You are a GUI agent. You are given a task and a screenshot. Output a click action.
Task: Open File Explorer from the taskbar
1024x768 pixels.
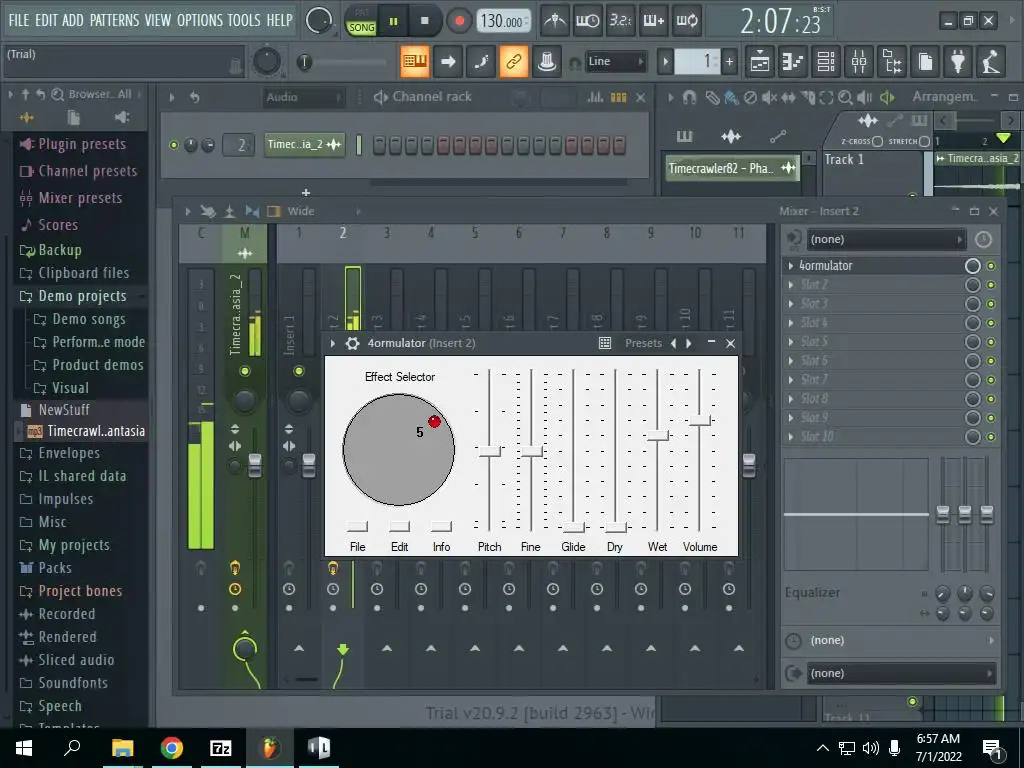[122, 748]
